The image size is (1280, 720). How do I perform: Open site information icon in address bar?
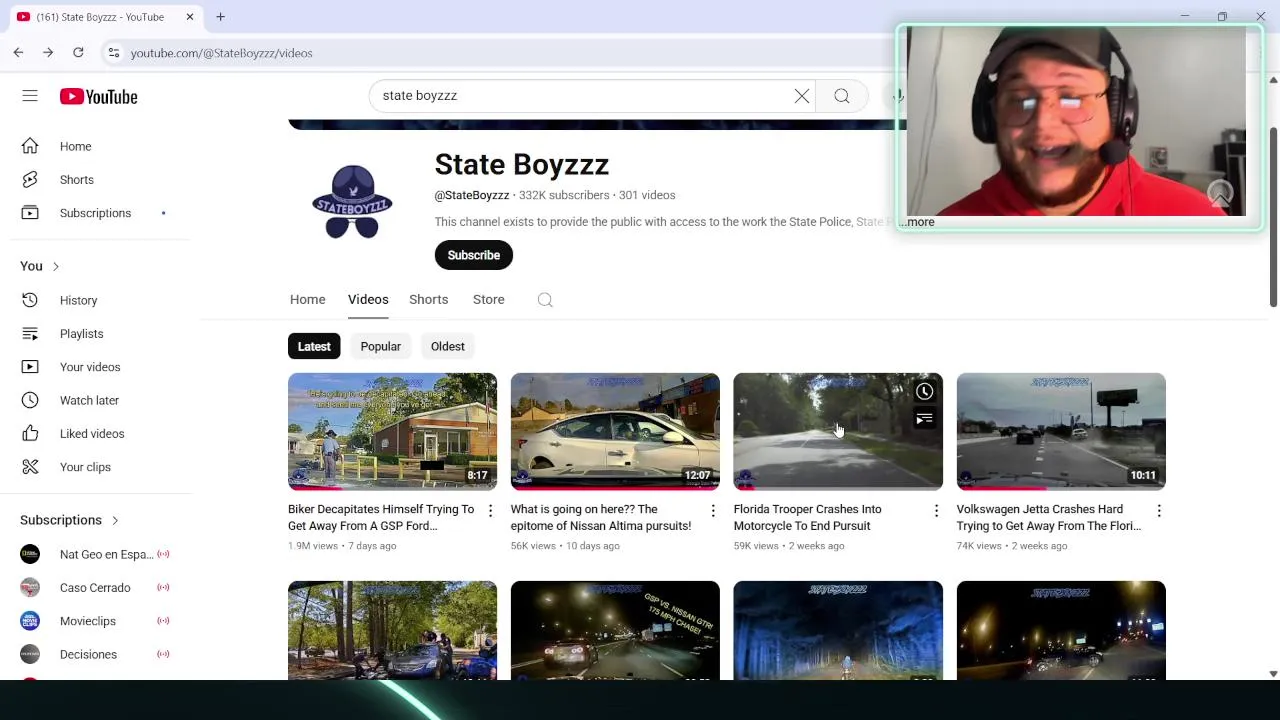(114, 53)
